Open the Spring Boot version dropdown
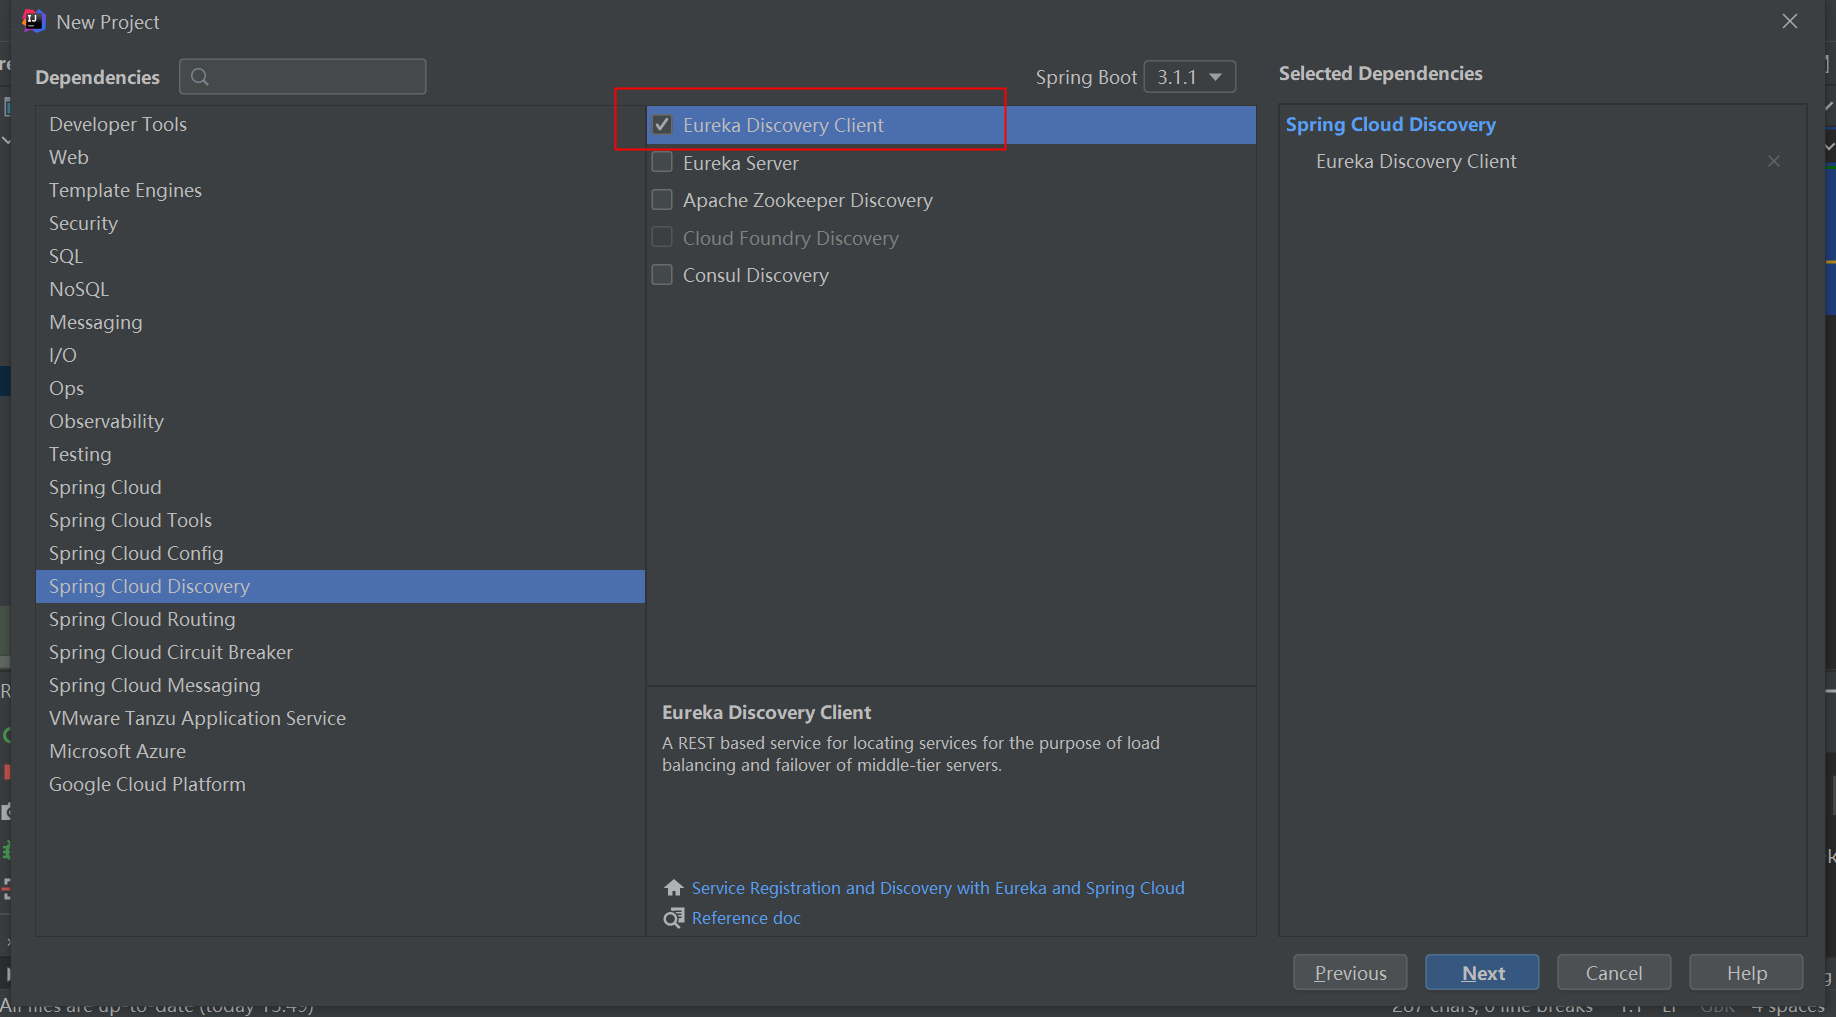The width and height of the screenshot is (1836, 1017). click(1189, 77)
